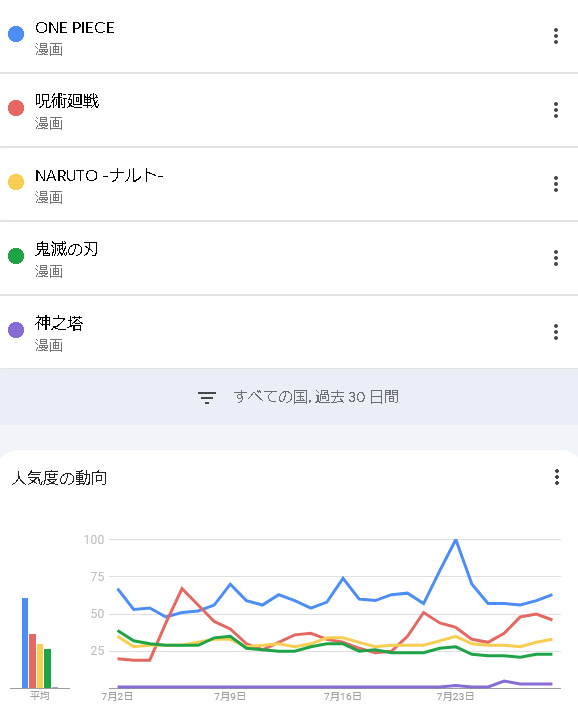Viewport: 578px width, 717px height.
Task: Open the three-dot menu for ONE PIECE
Action: (x=556, y=36)
